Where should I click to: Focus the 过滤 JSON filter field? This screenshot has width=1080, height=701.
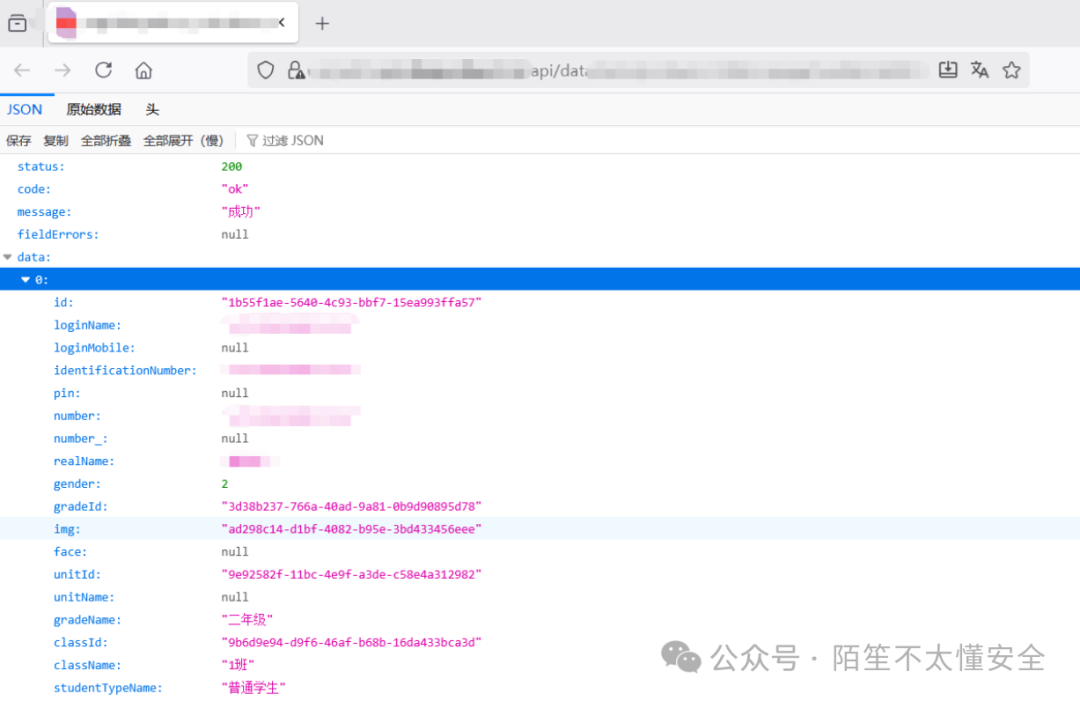[293, 140]
